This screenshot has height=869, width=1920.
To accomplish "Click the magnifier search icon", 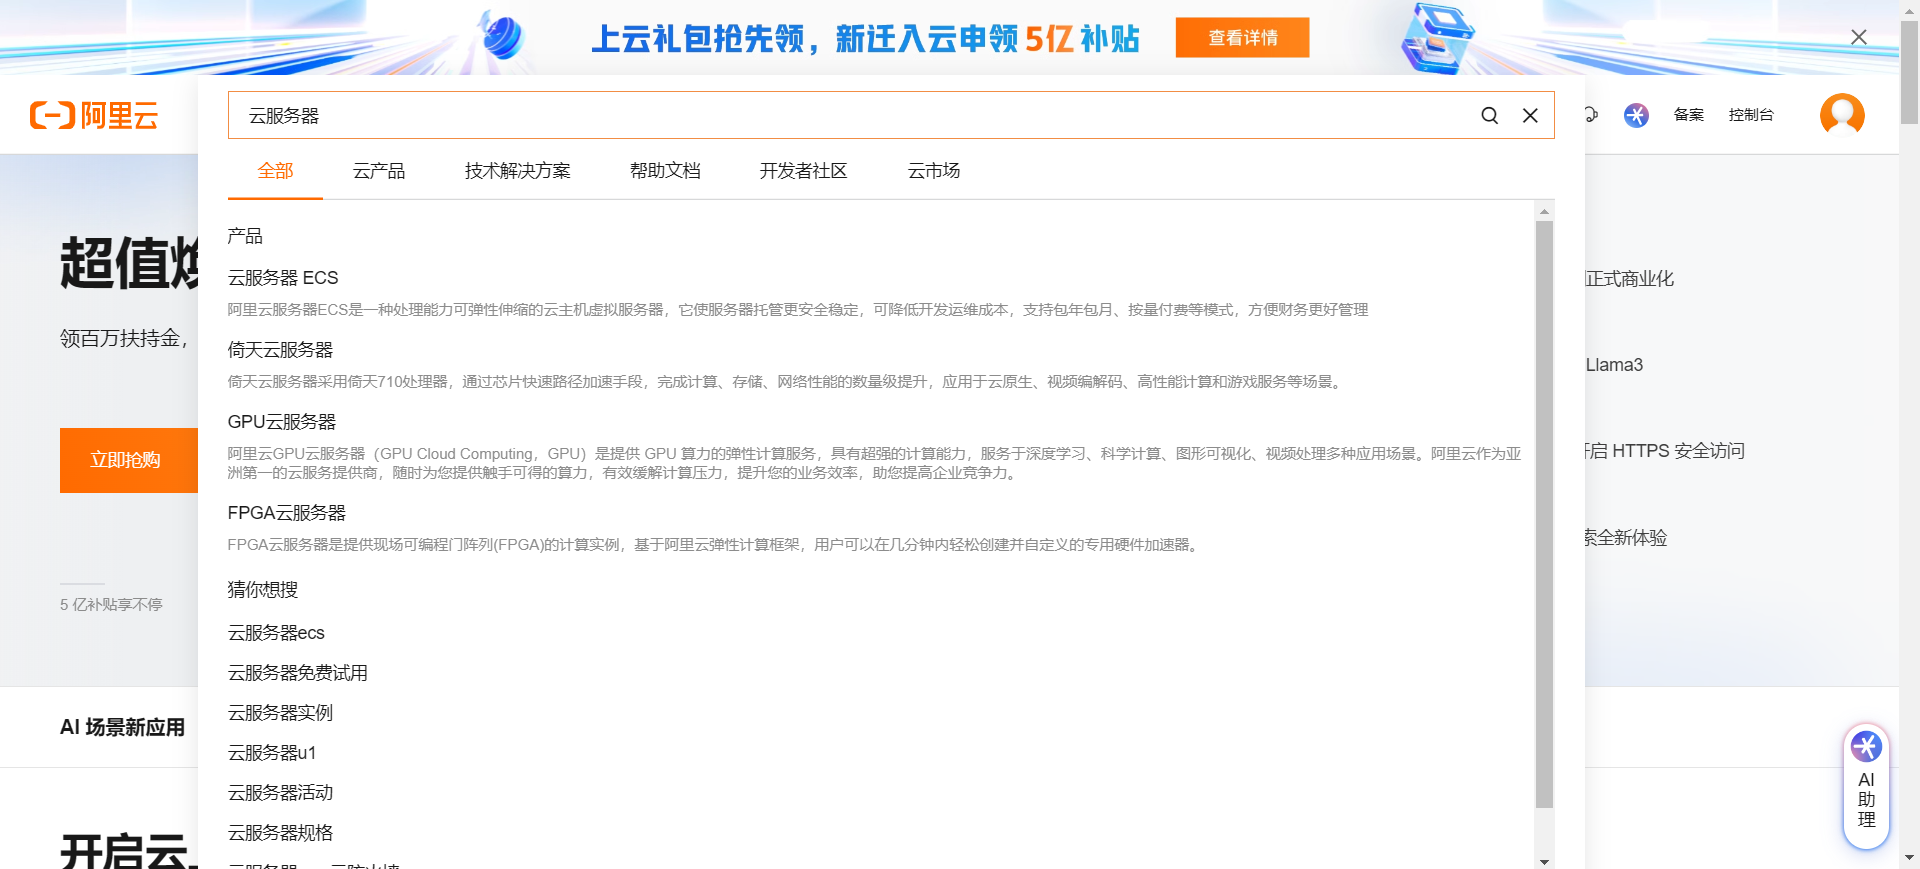I will pyautogui.click(x=1489, y=116).
